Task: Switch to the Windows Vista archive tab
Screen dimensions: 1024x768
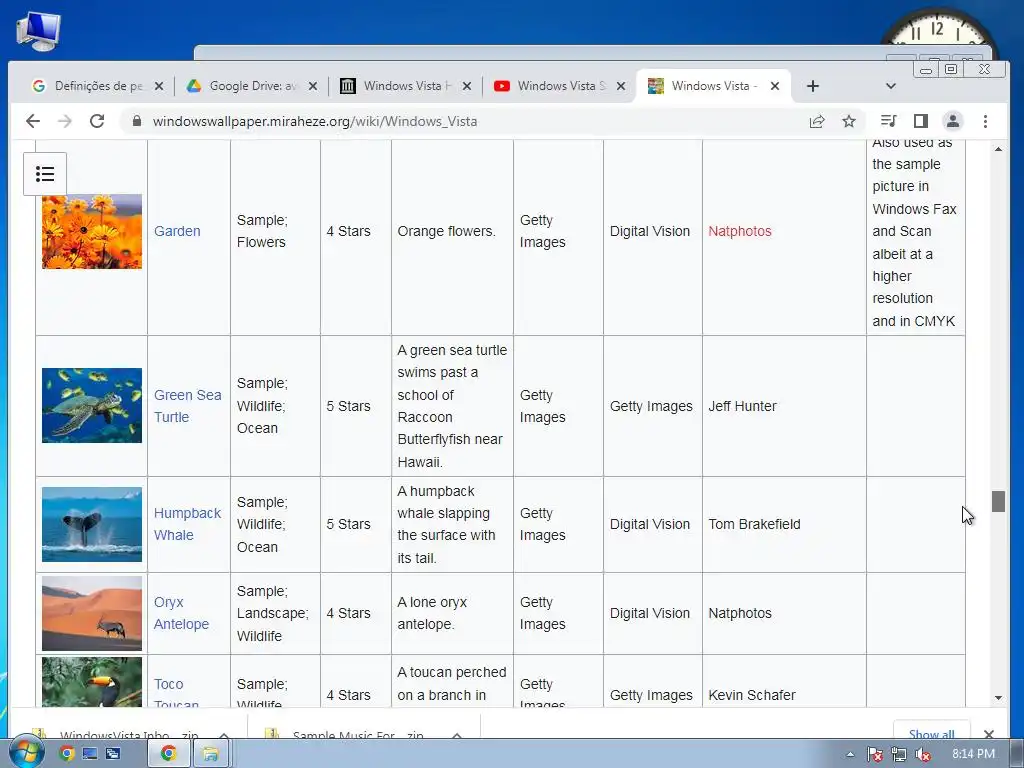Action: coord(405,86)
